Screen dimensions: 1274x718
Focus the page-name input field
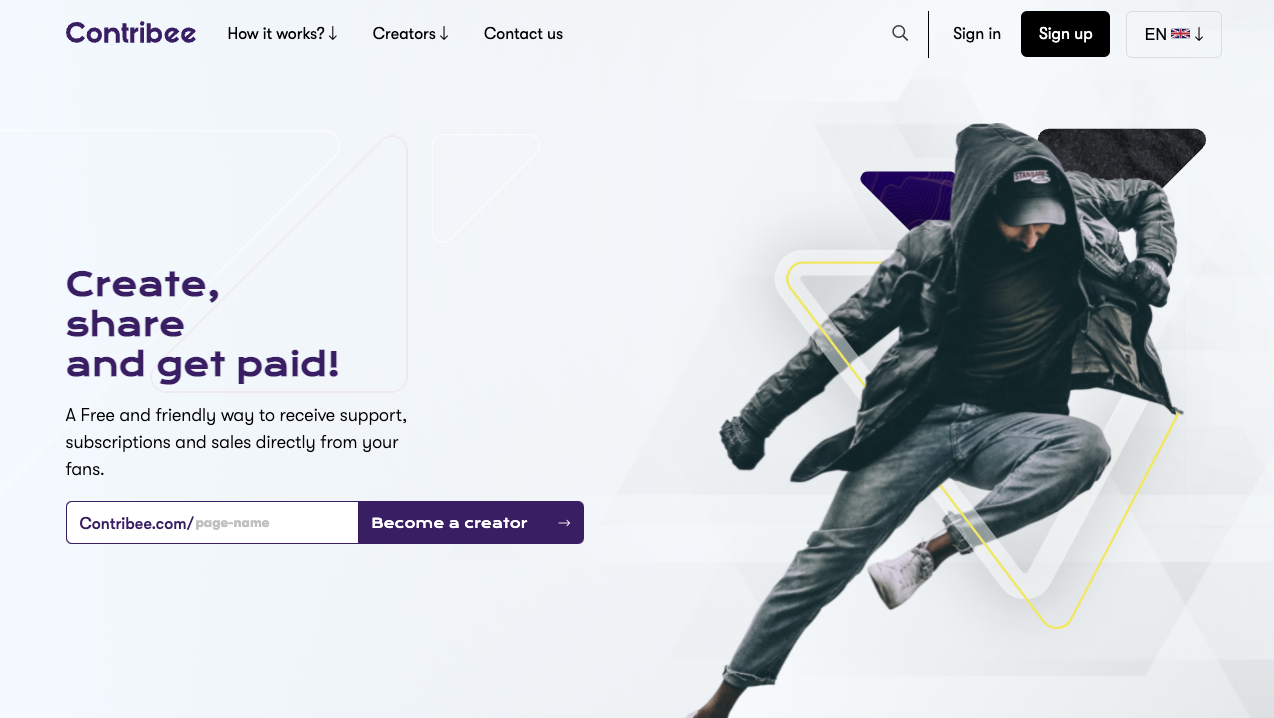click(x=275, y=523)
